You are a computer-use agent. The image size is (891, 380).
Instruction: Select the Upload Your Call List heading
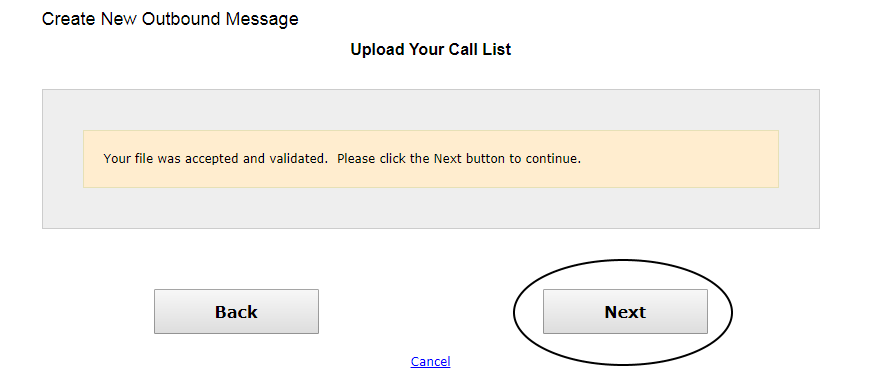click(x=431, y=49)
